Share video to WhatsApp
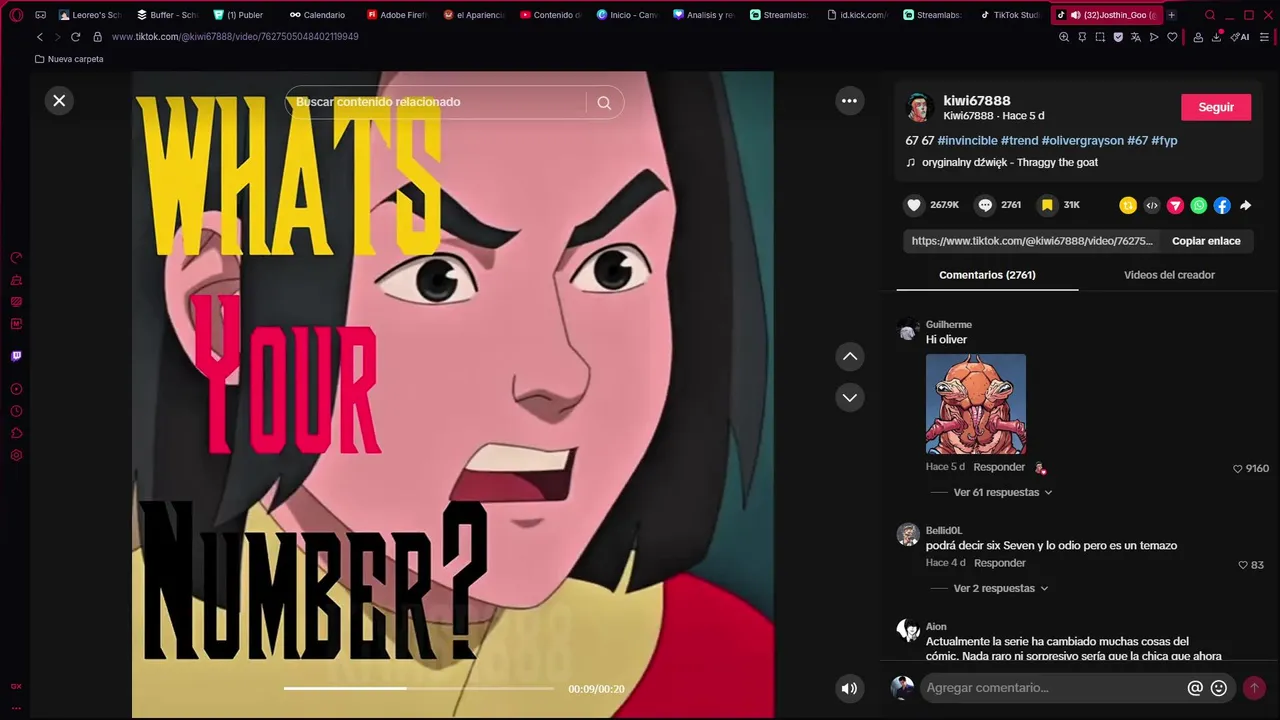1280x720 pixels. 1199,205
